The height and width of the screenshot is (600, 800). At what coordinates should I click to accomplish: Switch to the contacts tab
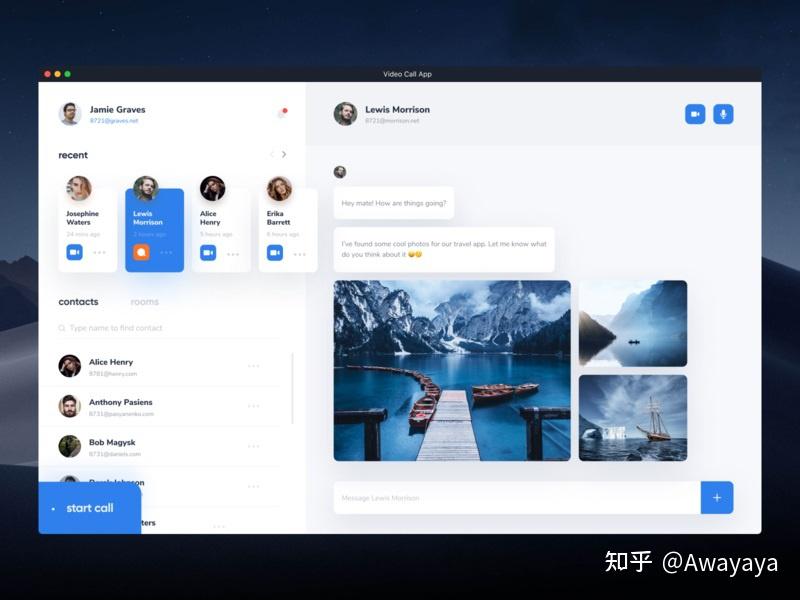point(78,302)
